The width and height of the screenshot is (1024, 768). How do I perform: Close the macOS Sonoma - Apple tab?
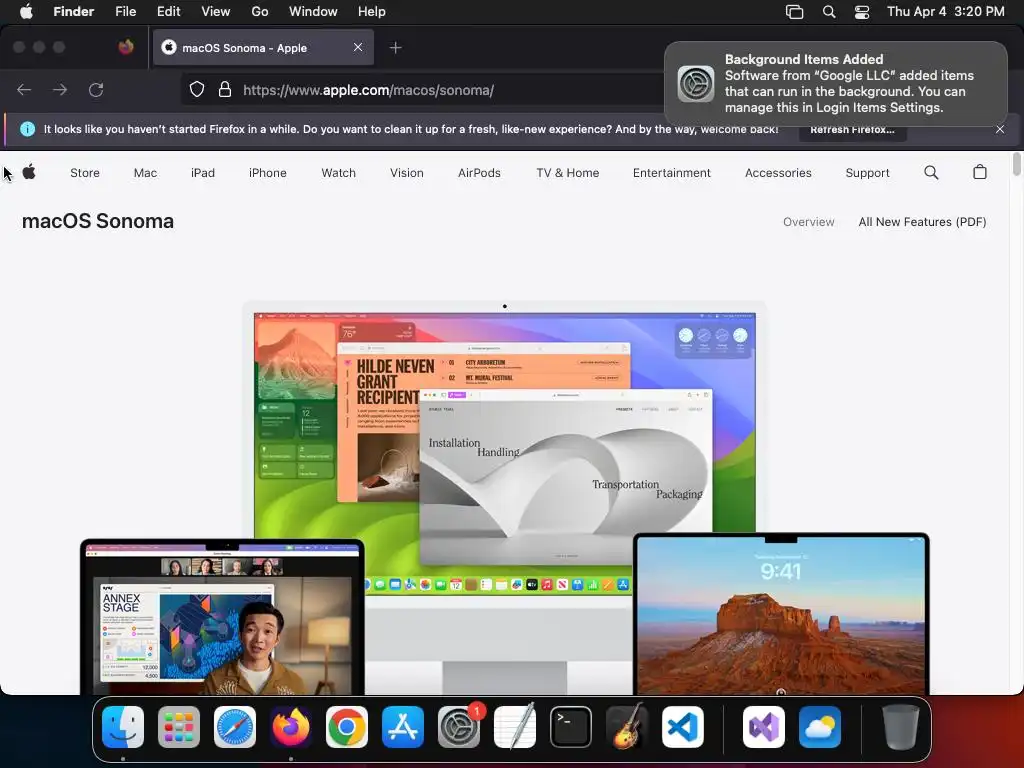click(x=358, y=47)
